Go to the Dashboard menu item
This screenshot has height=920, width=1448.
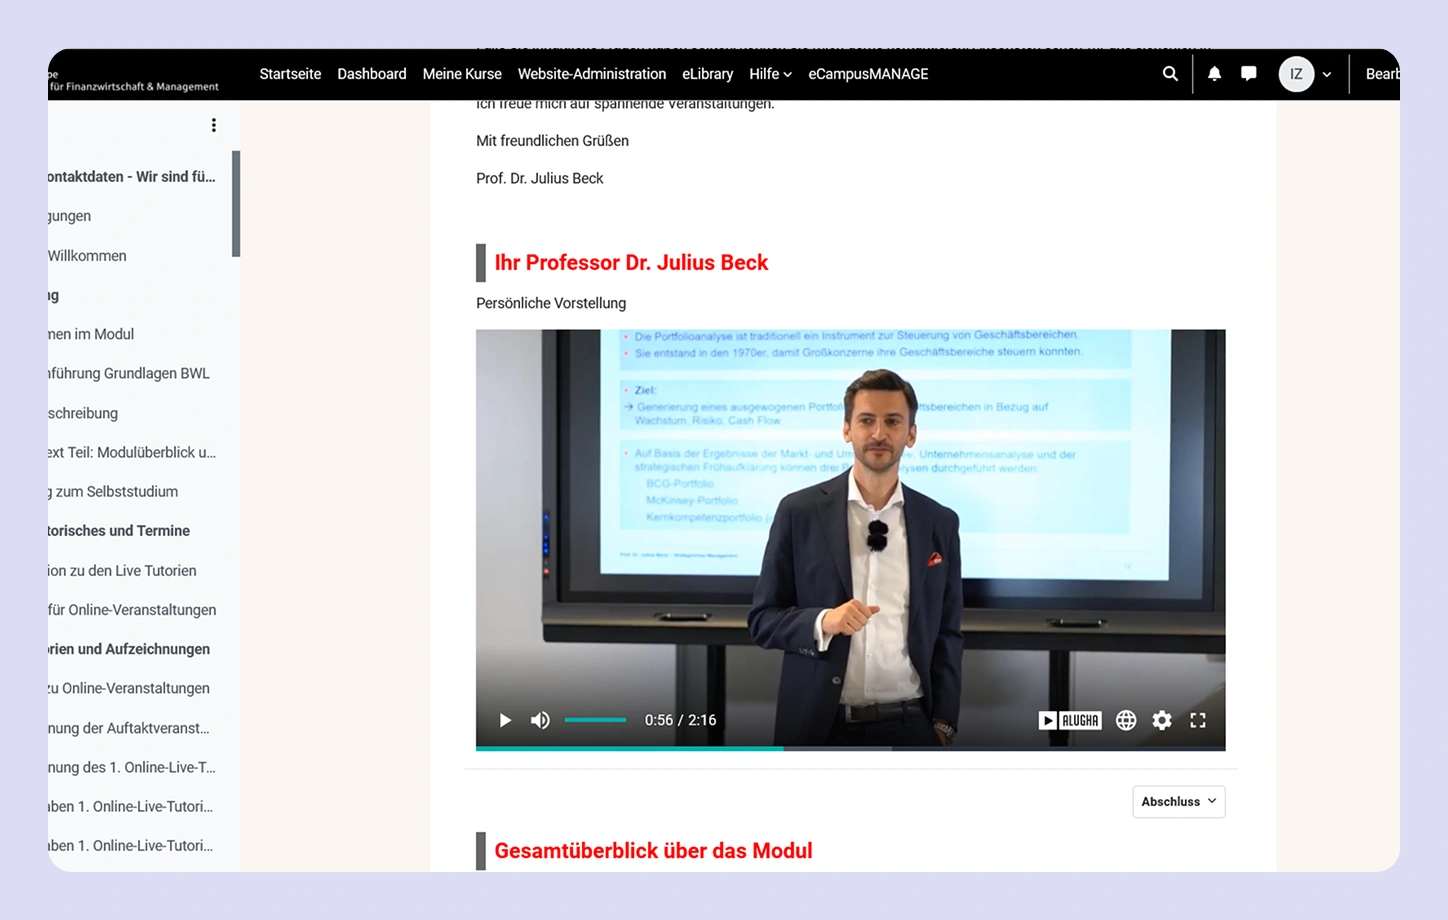(372, 74)
